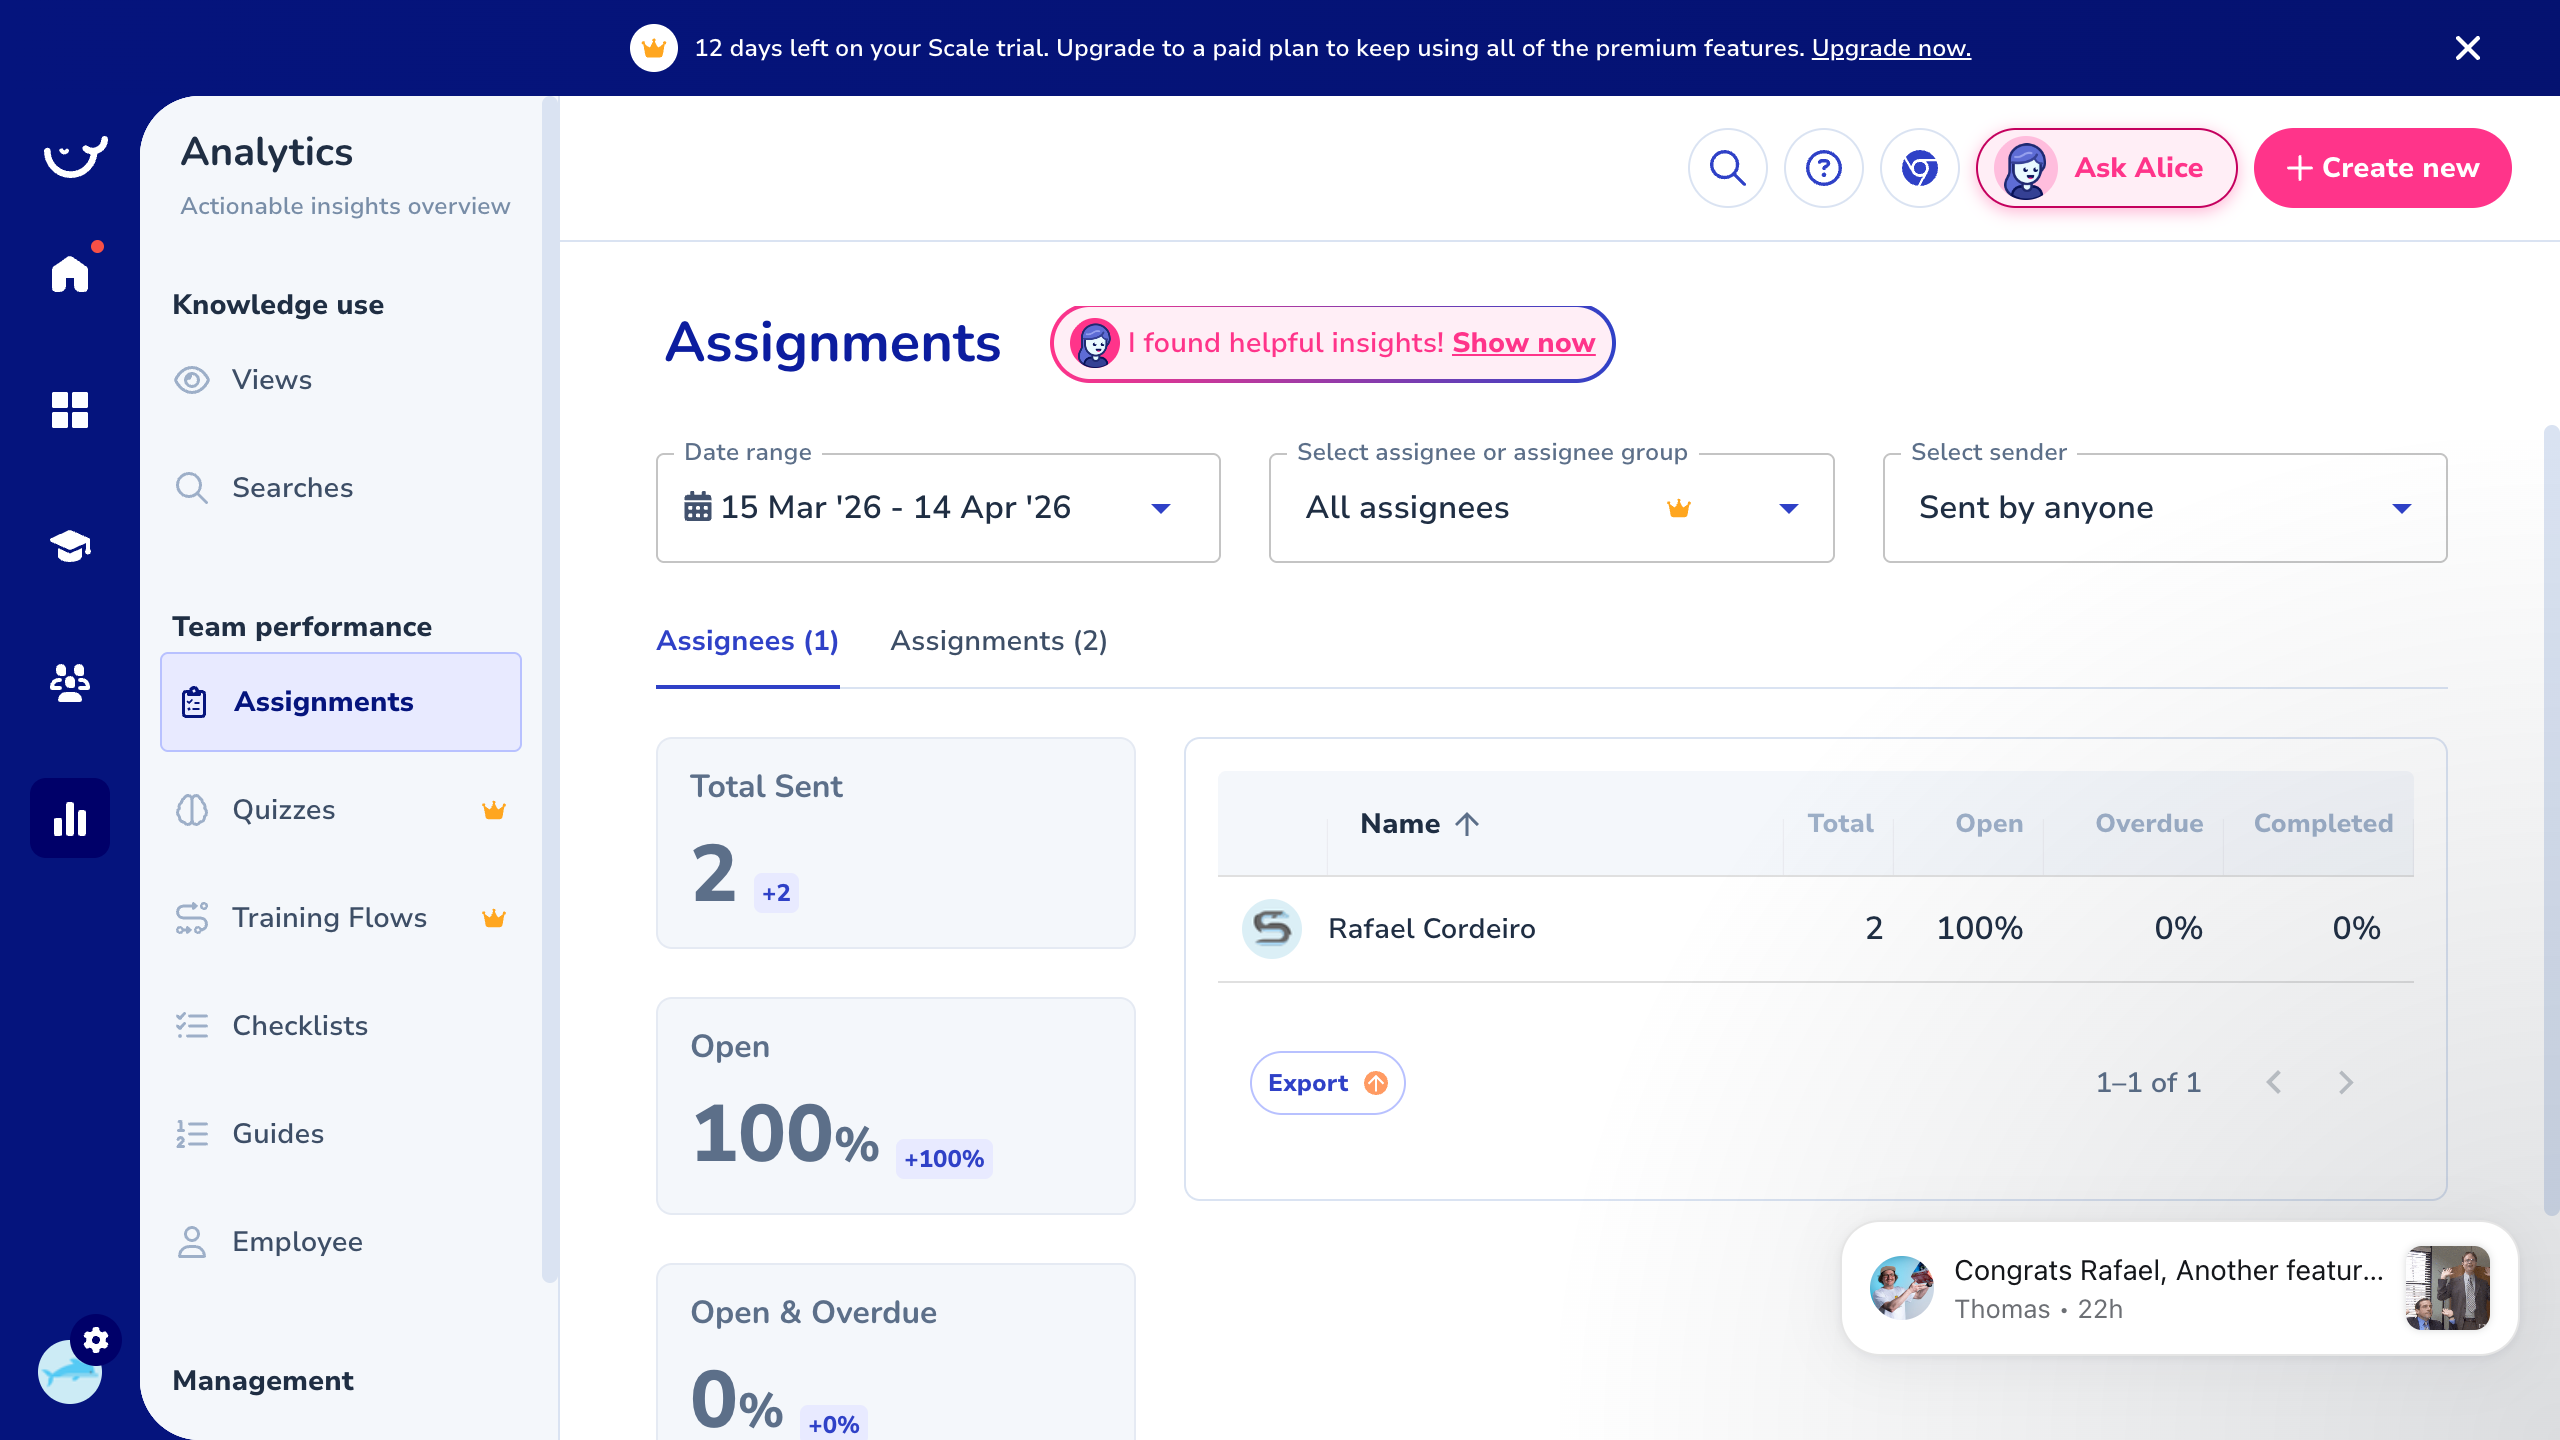Open help via the question mark icon
Image resolution: width=2560 pixels, height=1440 pixels.
click(x=1824, y=168)
